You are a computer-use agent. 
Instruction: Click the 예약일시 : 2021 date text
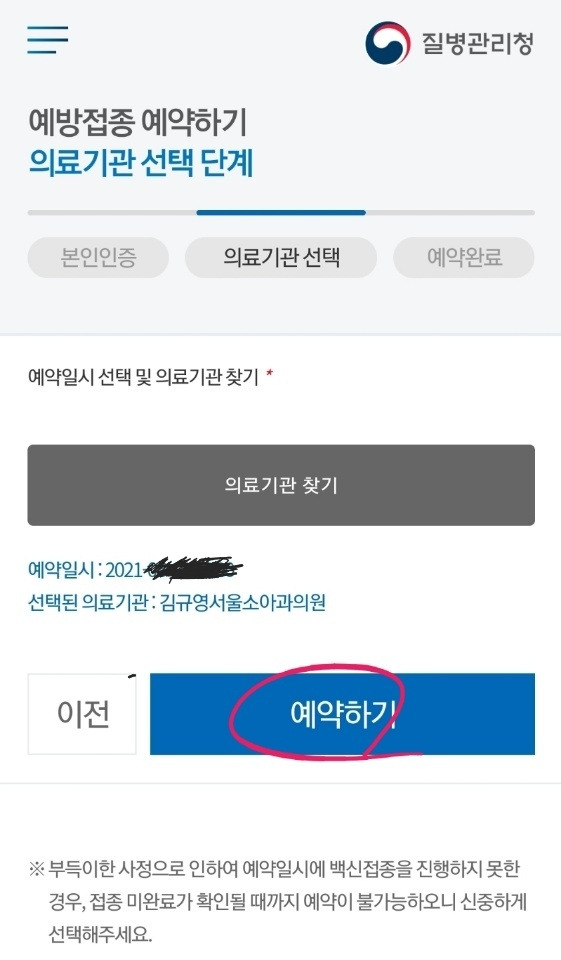85,570
